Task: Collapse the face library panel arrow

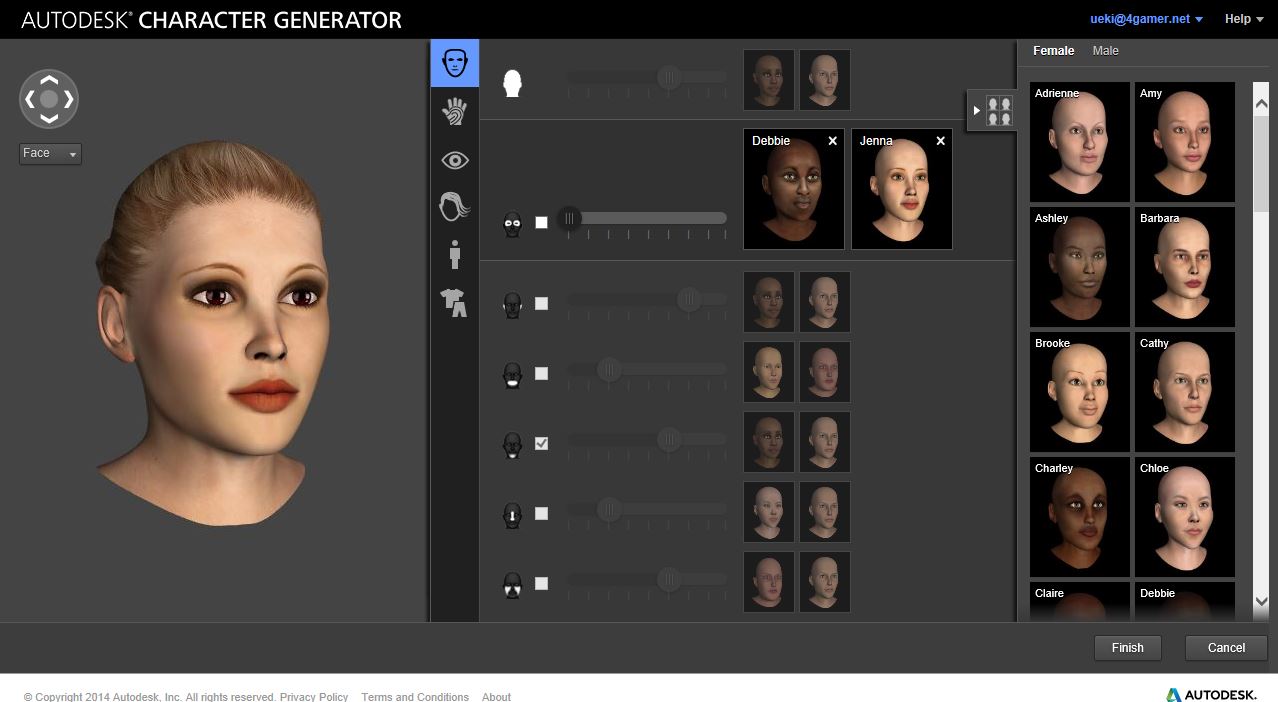Action: click(977, 110)
